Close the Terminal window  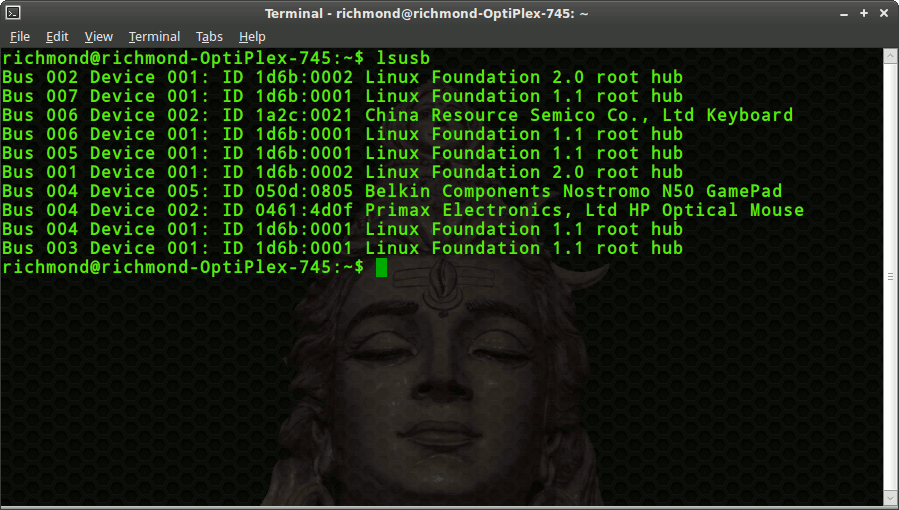tap(883, 13)
